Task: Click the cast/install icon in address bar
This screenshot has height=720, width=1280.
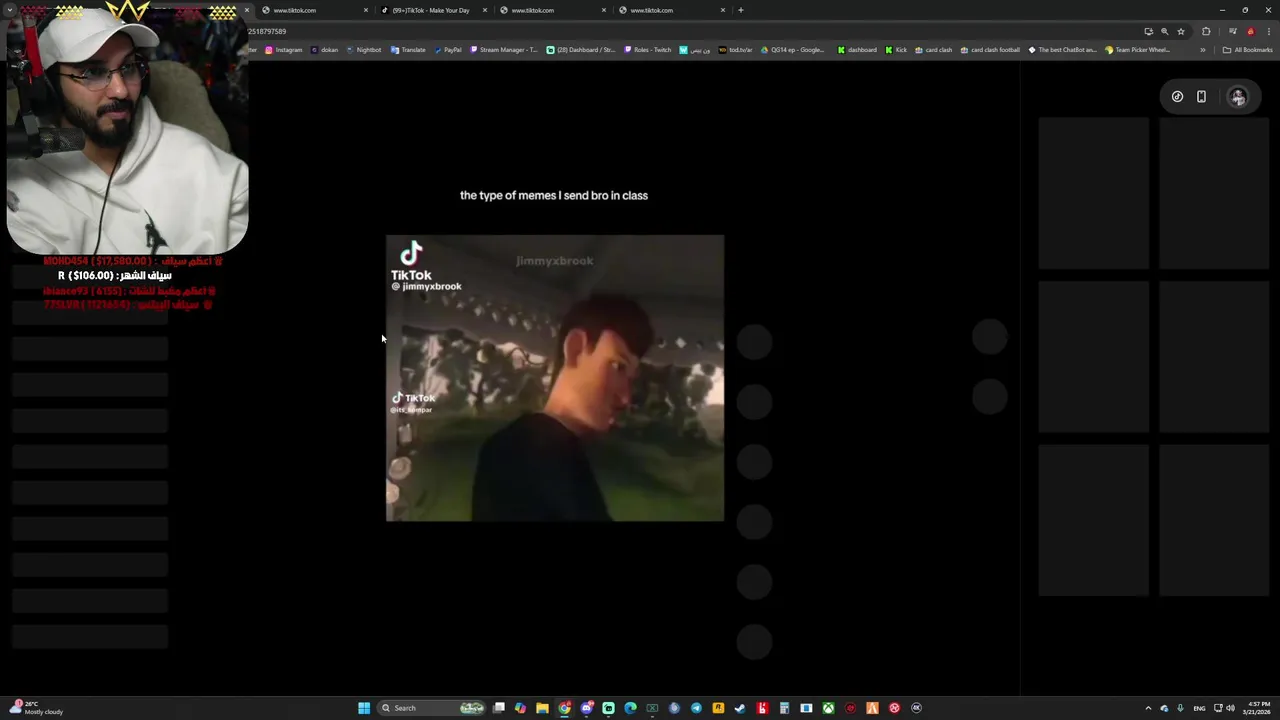Action: pos(1148,31)
